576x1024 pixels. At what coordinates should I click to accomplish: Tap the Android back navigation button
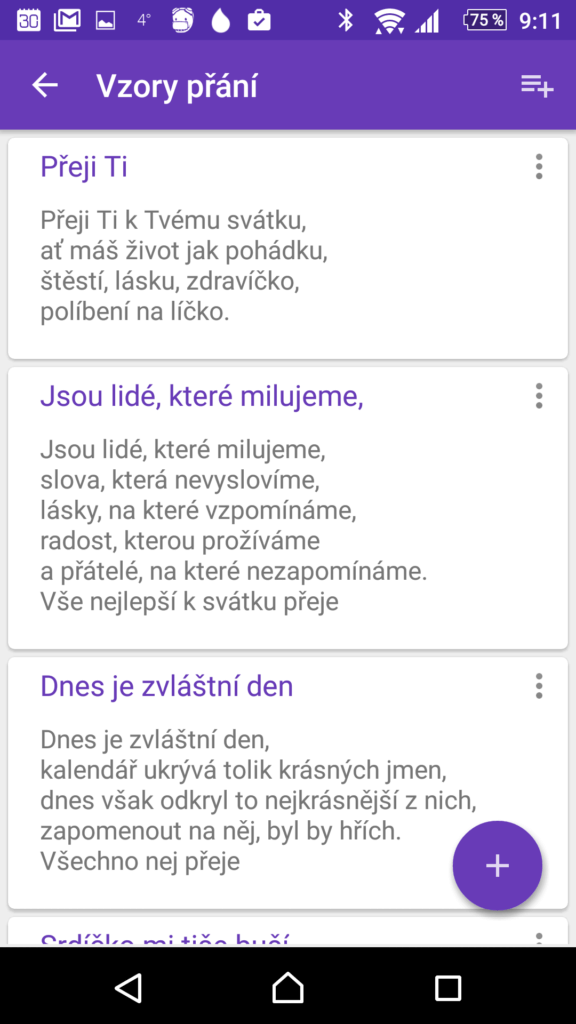(129, 987)
